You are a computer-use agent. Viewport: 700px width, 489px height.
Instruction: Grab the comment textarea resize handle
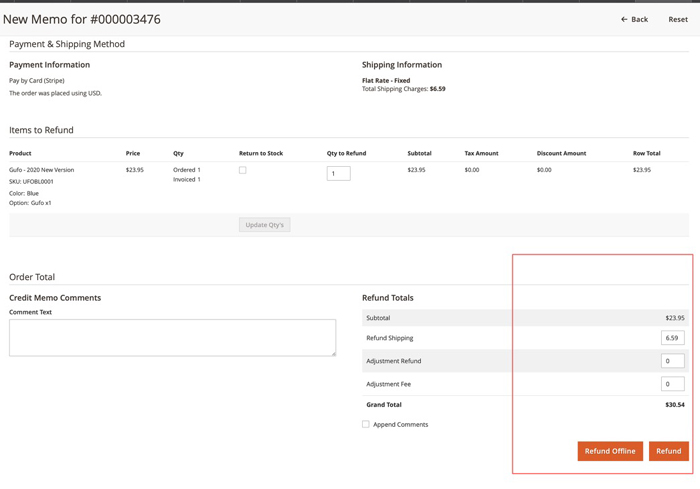333,353
